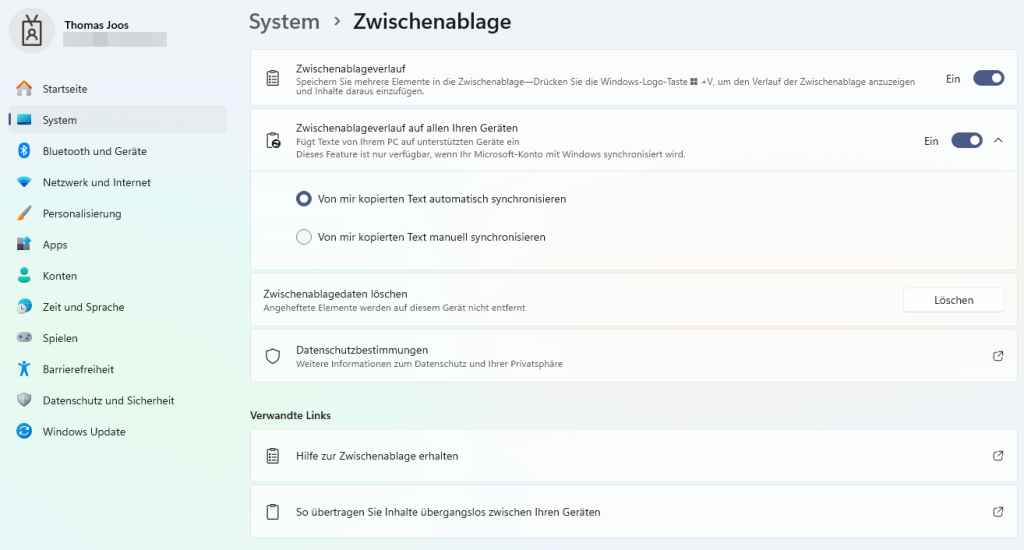1024x550 pixels.
Task: Click the Thomas Joos account name
Action: click(x=97, y=25)
